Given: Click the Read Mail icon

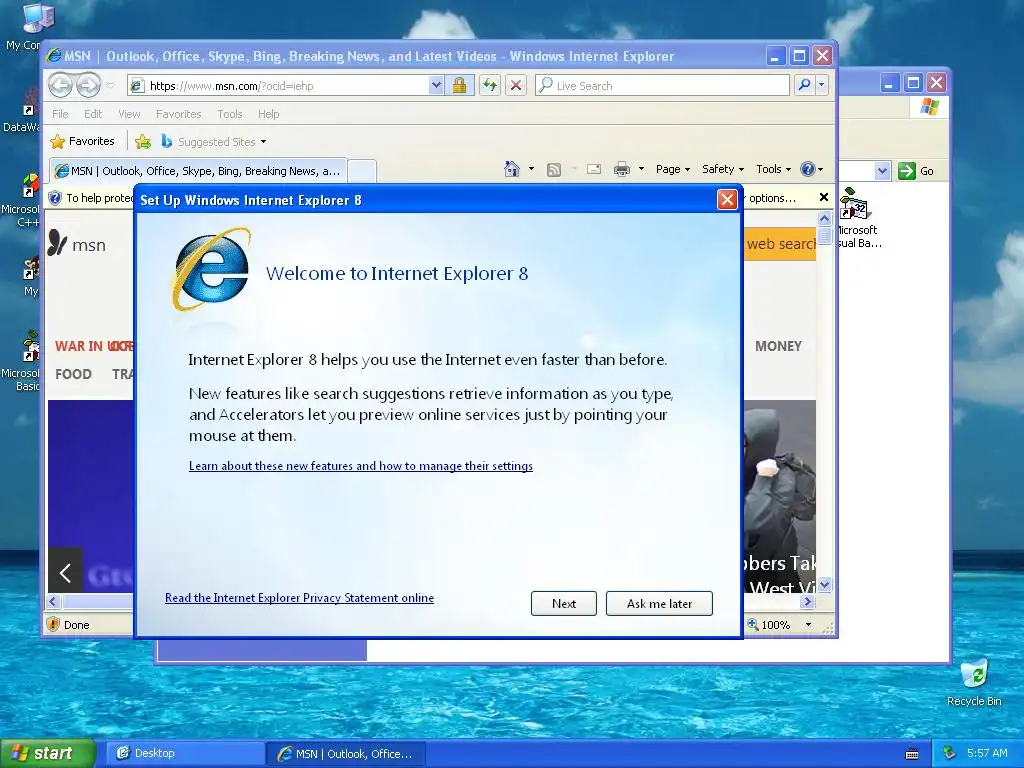Looking at the screenshot, I should pyautogui.click(x=594, y=169).
